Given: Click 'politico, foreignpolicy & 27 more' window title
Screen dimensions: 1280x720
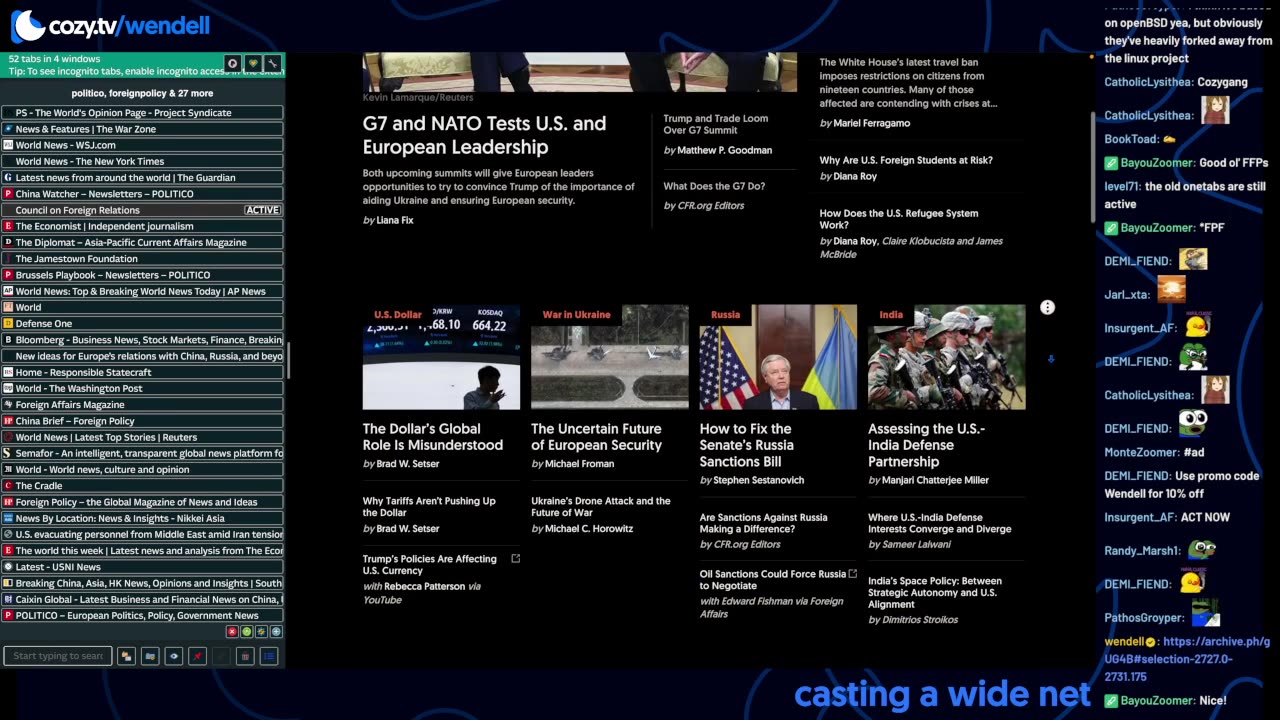Looking at the screenshot, I should [x=142, y=93].
